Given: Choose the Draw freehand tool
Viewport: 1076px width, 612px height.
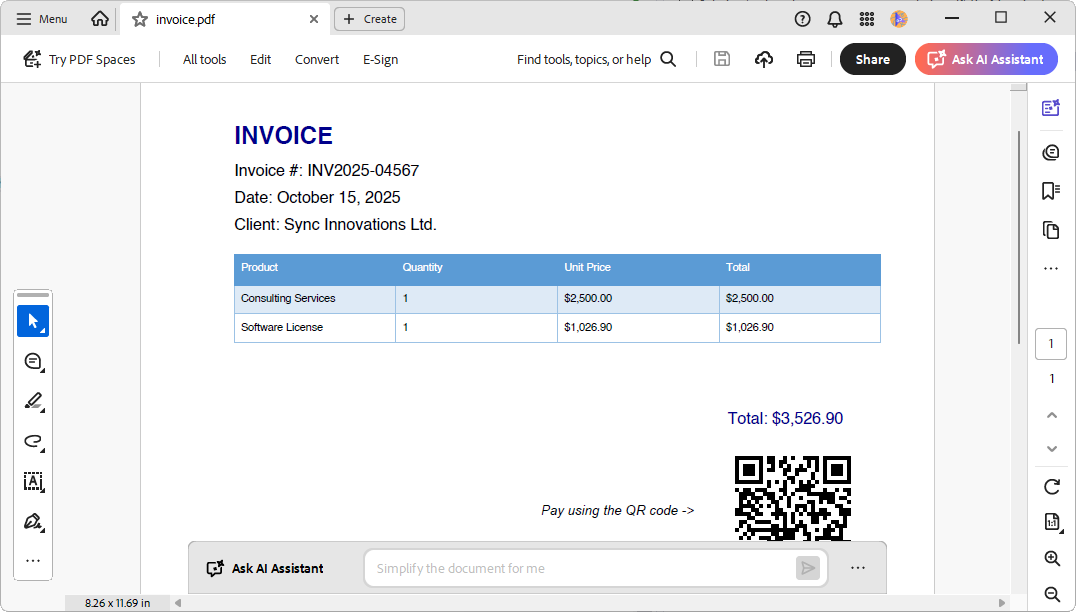Looking at the screenshot, I should pyautogui.click(x=33, y=441).
